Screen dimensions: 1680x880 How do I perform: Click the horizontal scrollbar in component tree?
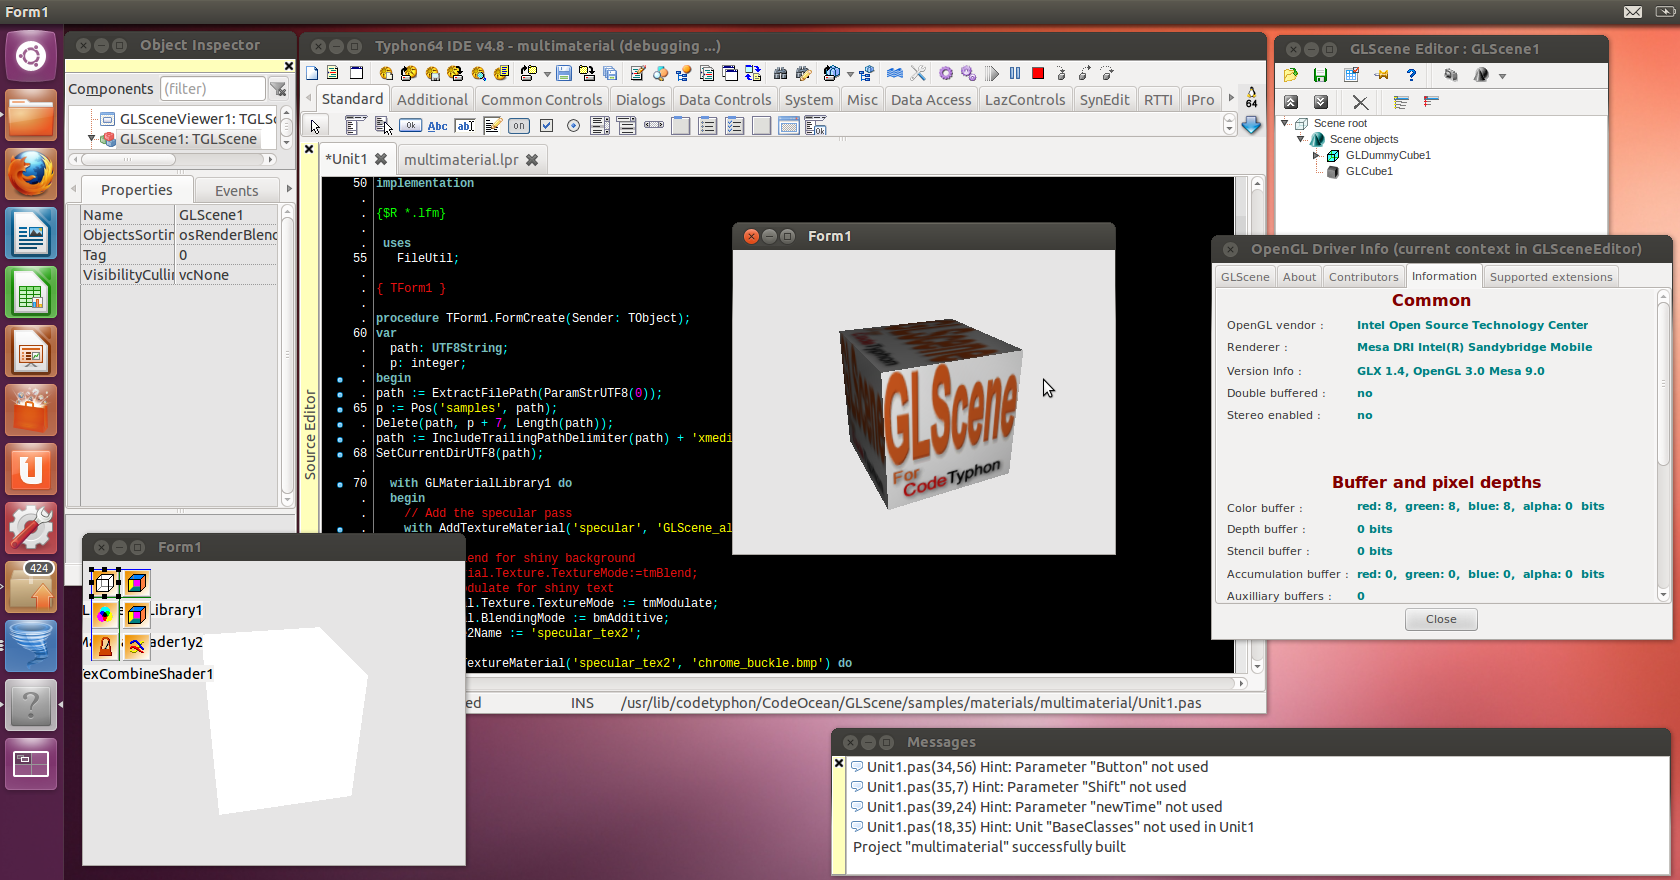tap(171, 159)
